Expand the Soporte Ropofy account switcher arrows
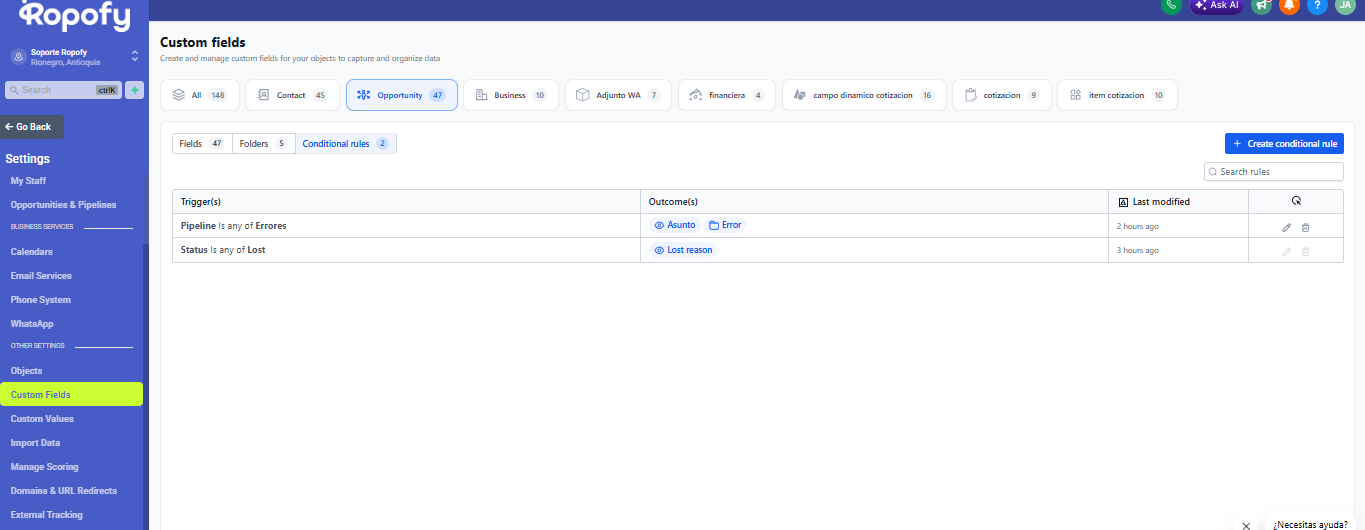This screenshot has width=1365, height=530. click(x=135, y=56)
